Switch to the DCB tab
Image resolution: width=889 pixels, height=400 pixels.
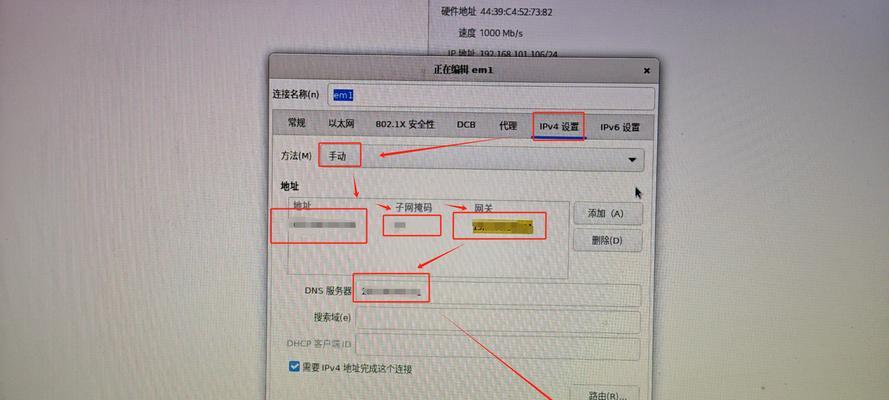point(466,124)
